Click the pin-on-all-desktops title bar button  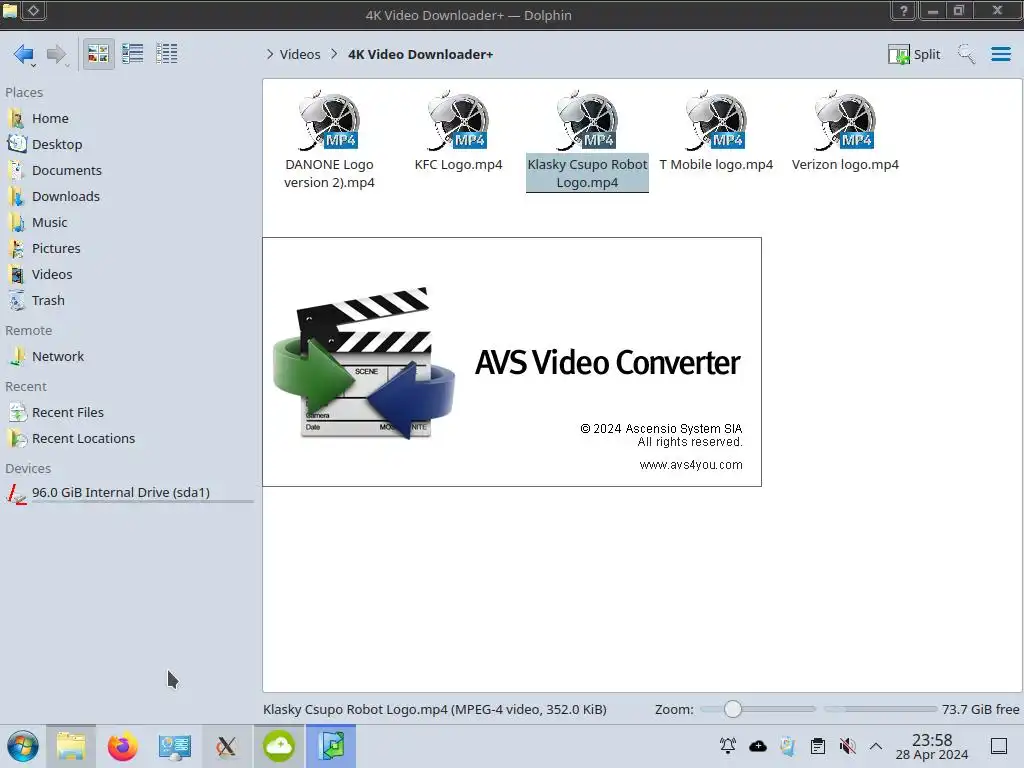click(x=34, y=11)
